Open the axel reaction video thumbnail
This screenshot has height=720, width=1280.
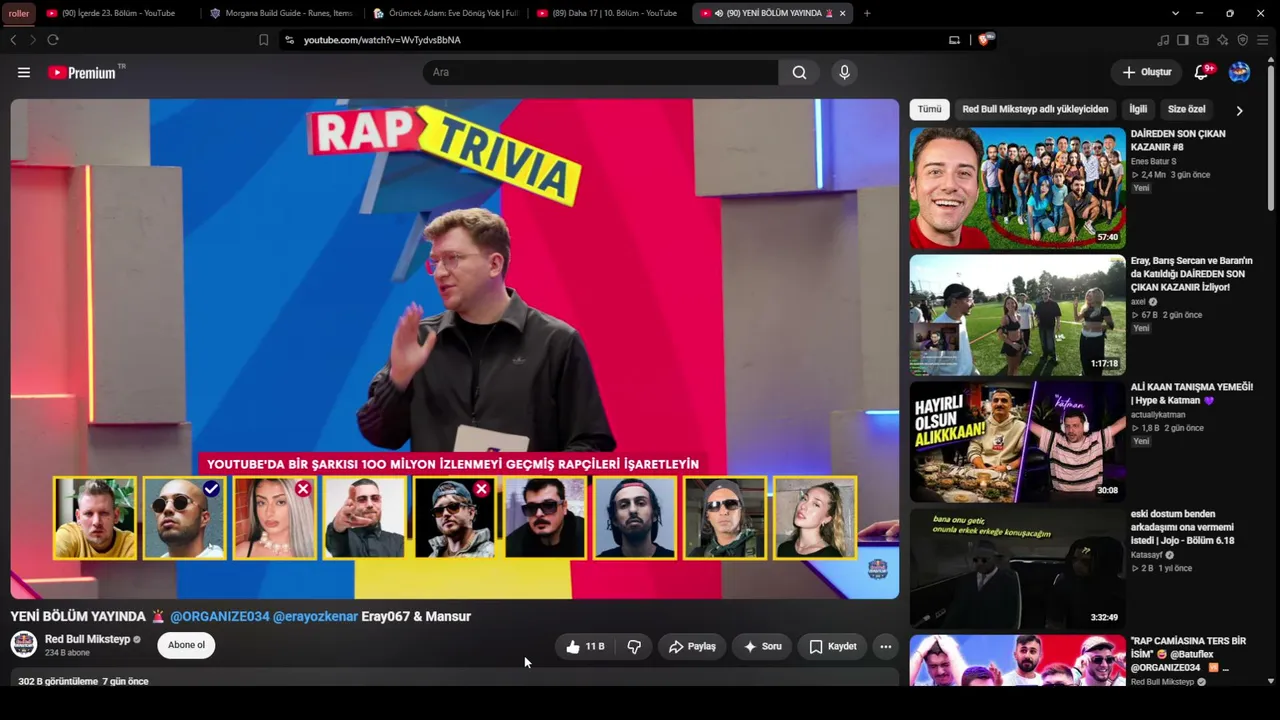coord(1017,315)
